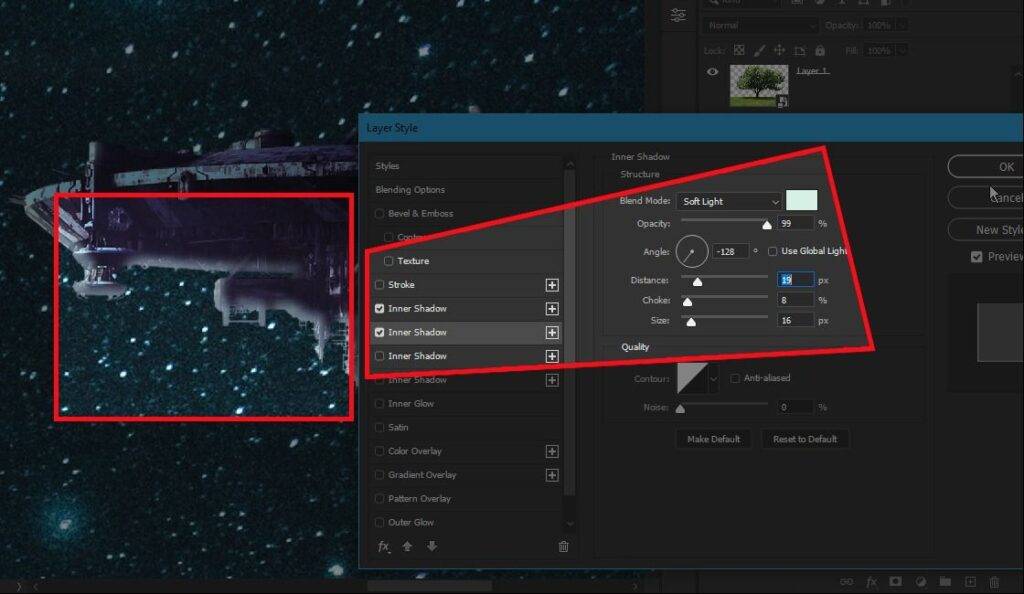Click the Lock position move icon
Image resolution: width=1024 pixels, height=594 pixels.
(780, 50)
